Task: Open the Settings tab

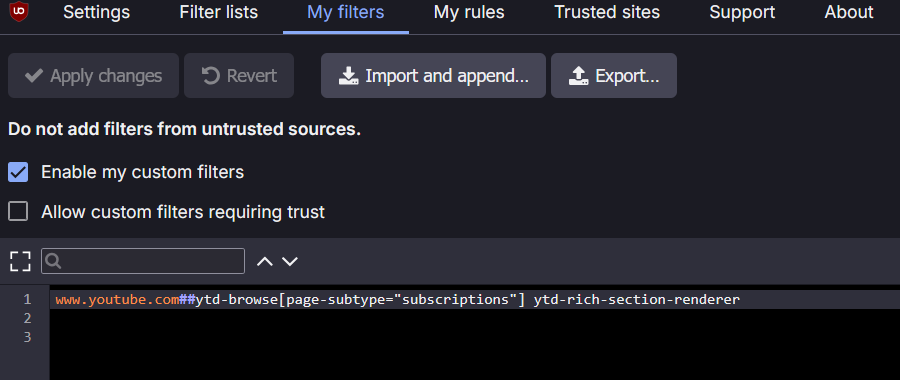Action: click(x=96, y=12)
